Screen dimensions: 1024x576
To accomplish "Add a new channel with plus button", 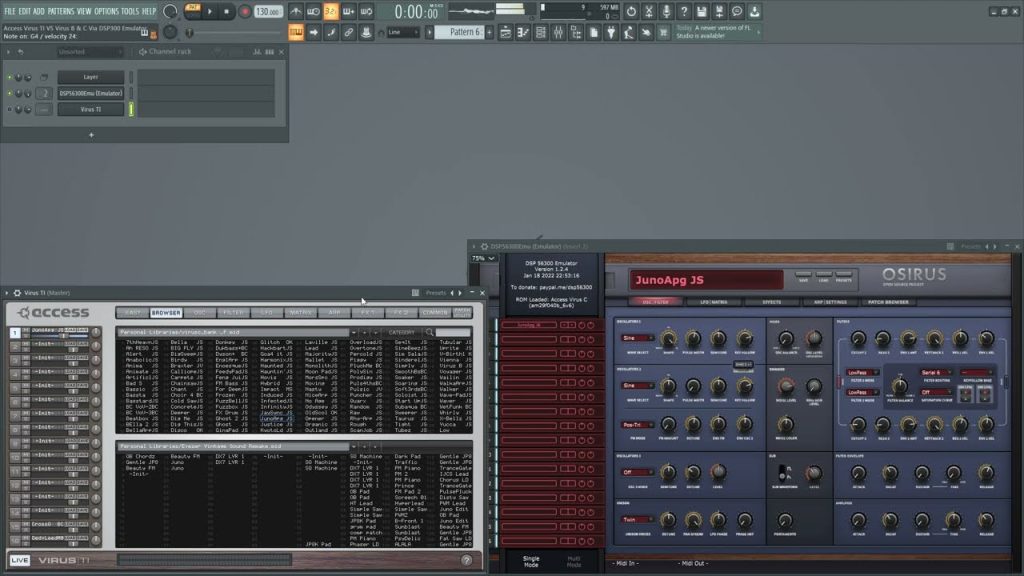I will (91, 135).
